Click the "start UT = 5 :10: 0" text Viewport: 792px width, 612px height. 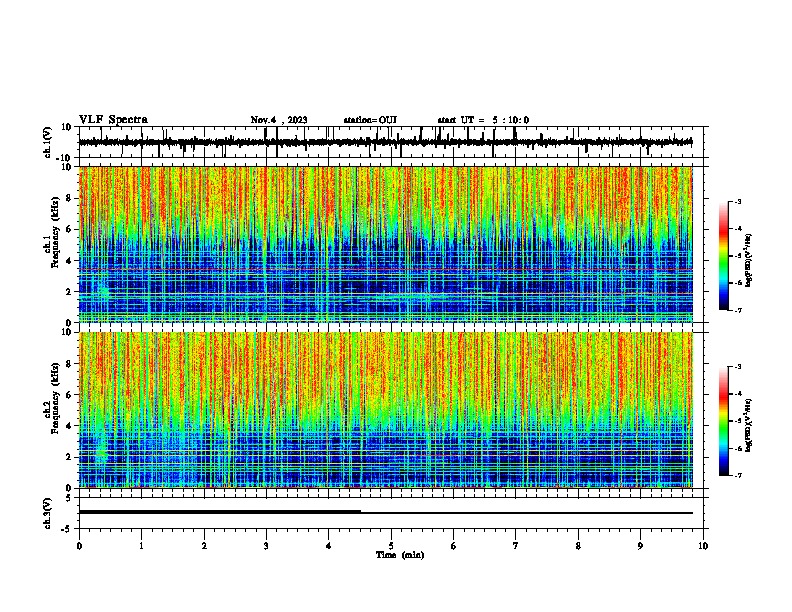pyautogui.click(x=483, y=120)
